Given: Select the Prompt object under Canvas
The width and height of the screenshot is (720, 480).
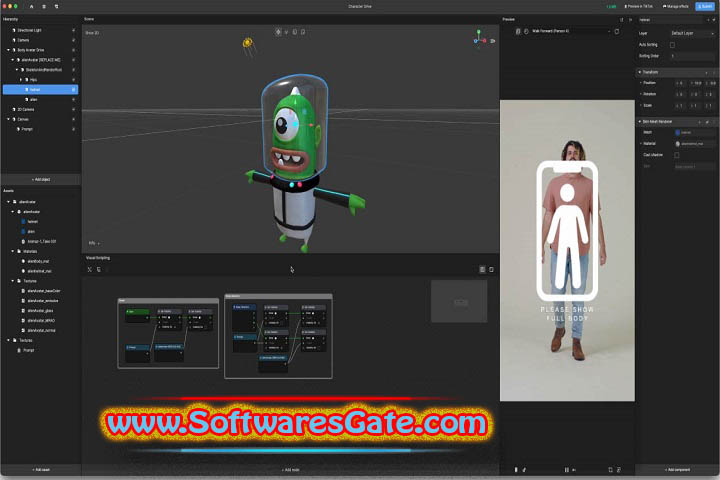Looking at the screenshot, I should tap(27, 129).
